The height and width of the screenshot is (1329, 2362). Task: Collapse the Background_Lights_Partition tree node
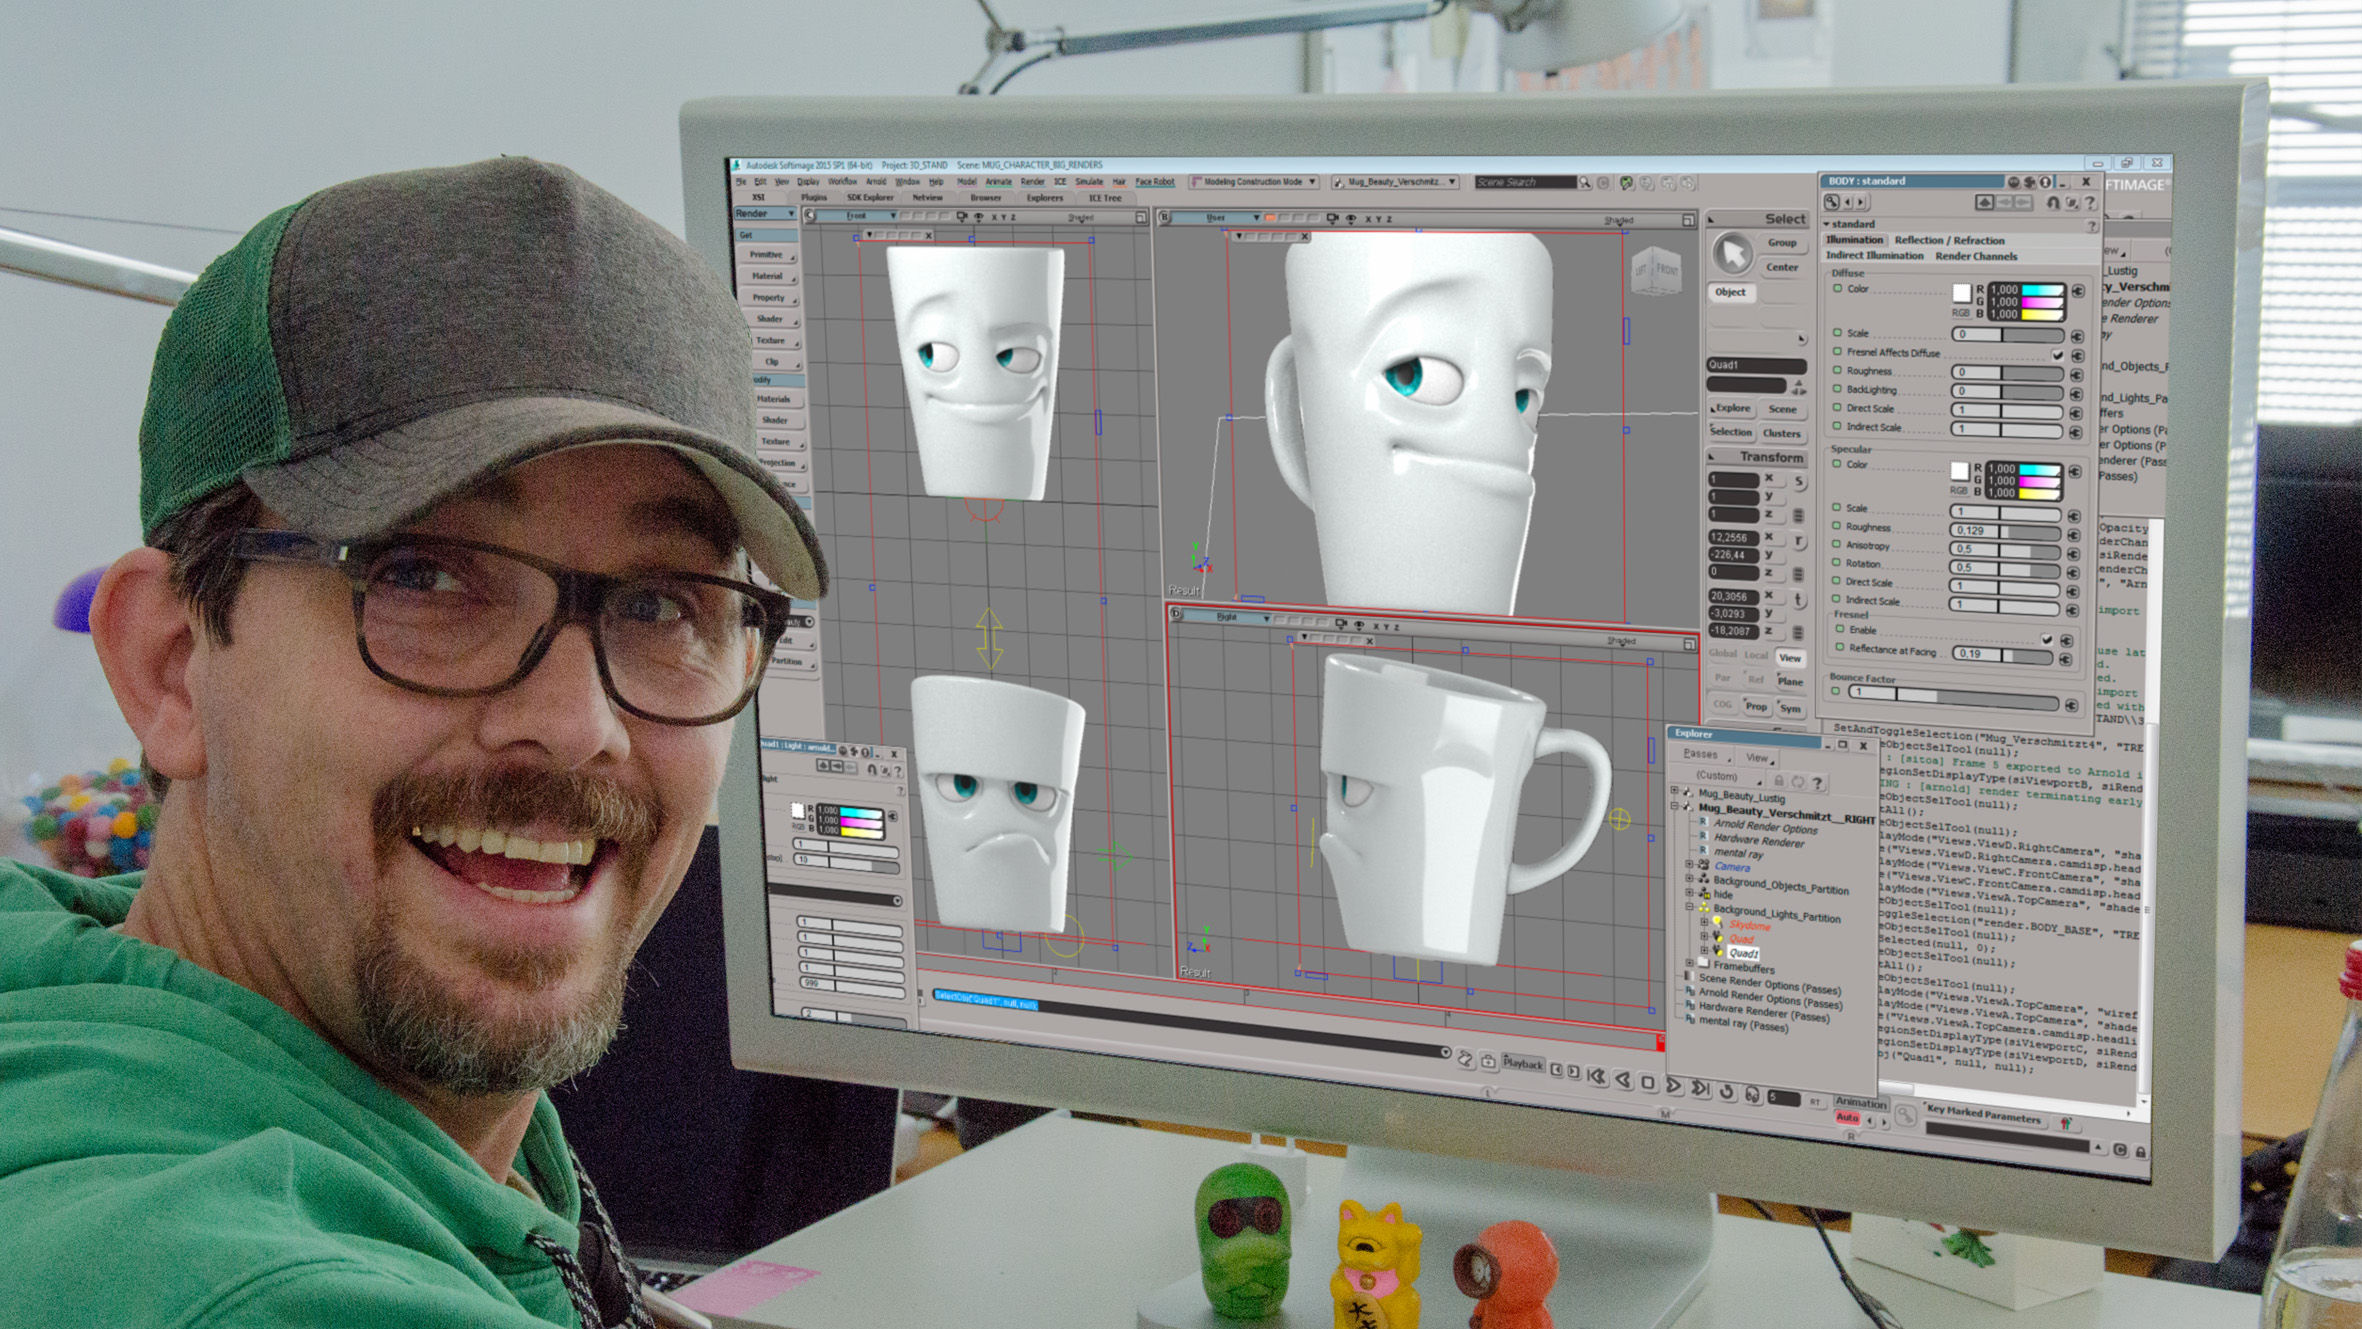click(x=1691, y=906)
